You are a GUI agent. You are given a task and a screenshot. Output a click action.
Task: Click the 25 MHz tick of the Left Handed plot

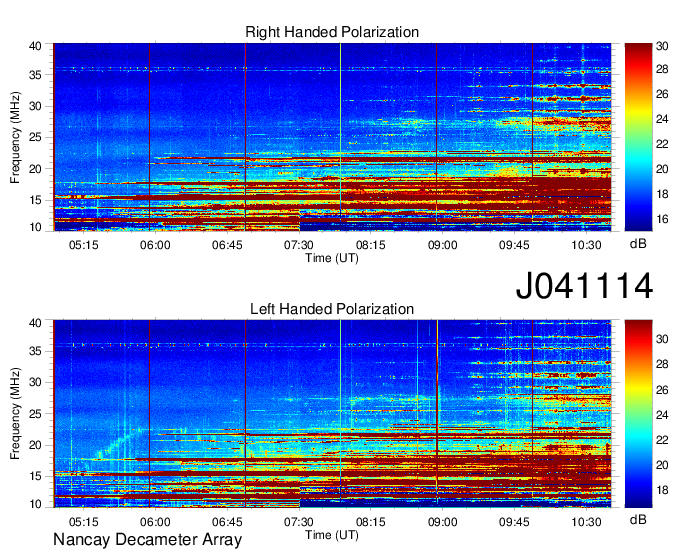click(35, 414)
